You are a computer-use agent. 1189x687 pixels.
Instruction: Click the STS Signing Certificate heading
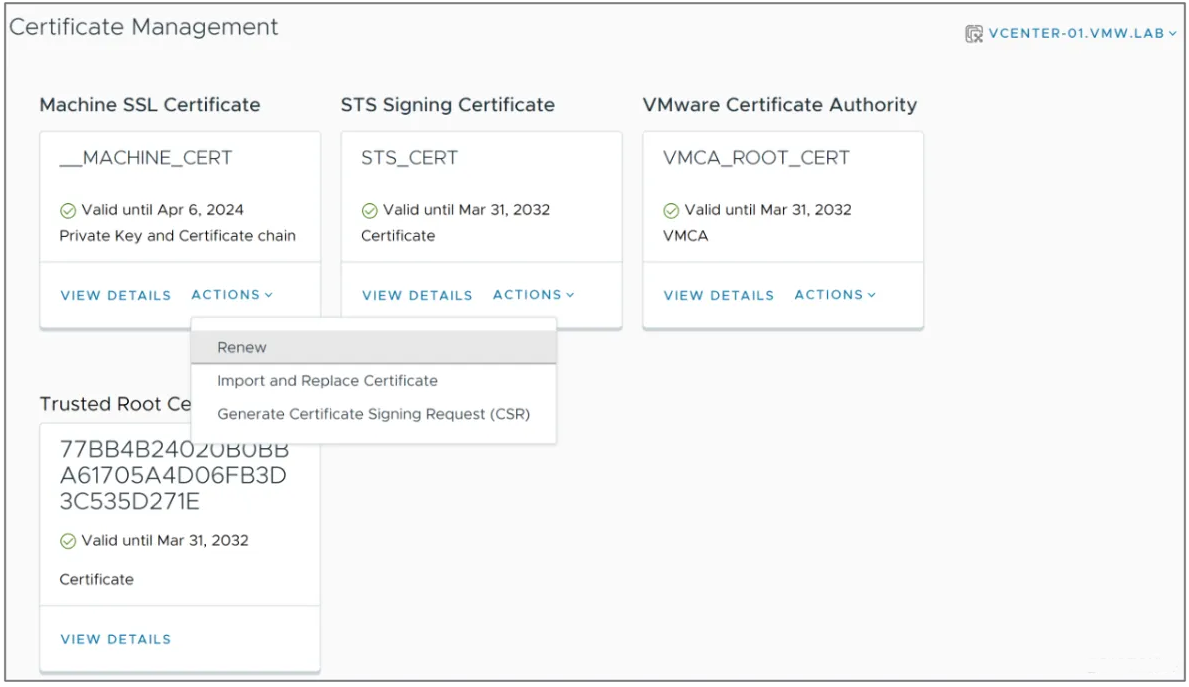447,105
